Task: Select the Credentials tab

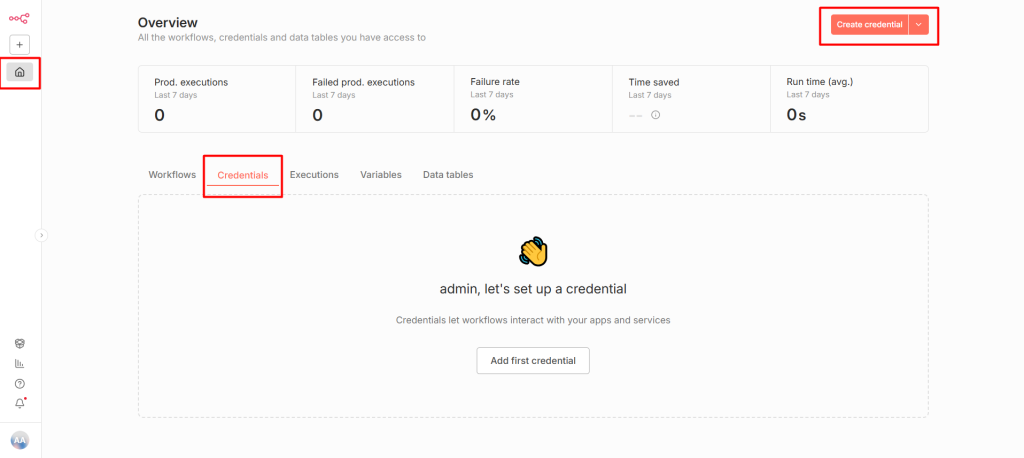Action: pos(242,176)
